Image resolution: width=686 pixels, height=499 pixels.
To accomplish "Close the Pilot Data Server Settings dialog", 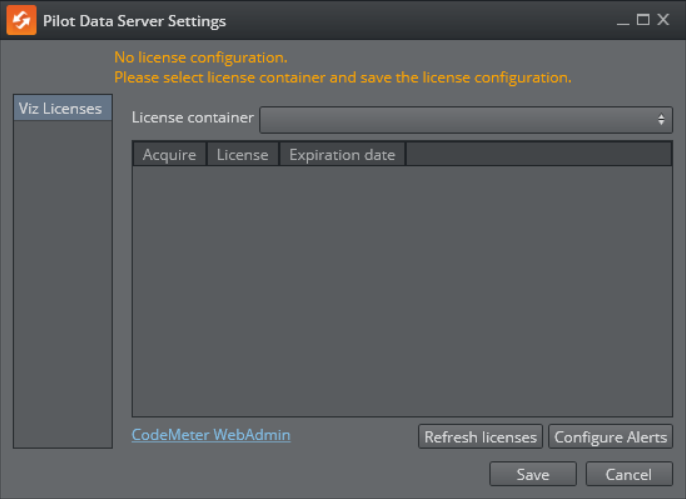I will click(663, 20).
